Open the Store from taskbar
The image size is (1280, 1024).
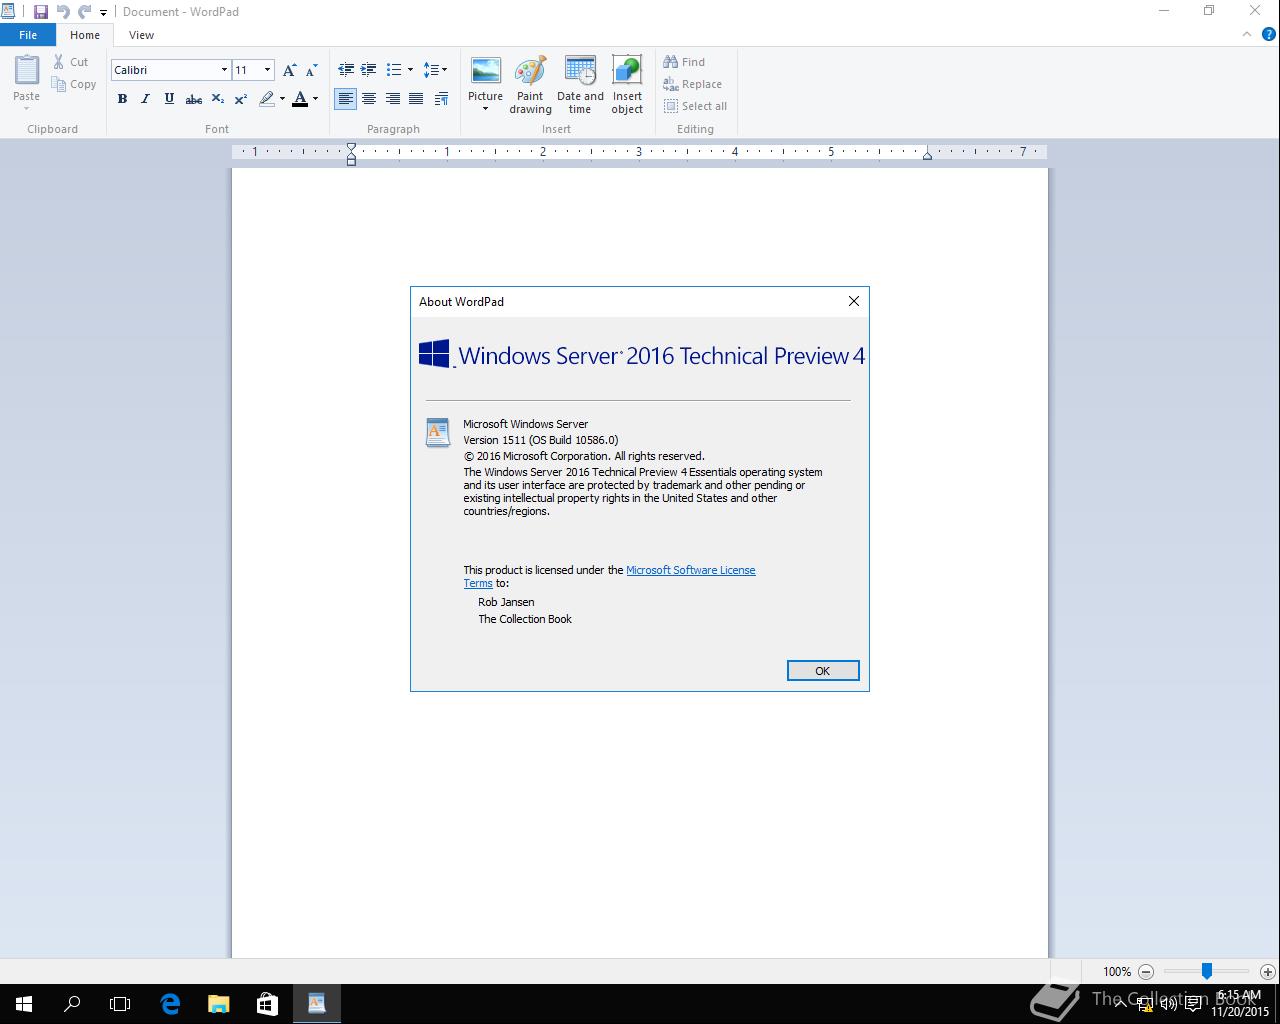pyautogui.click(x=267, y=1004)
